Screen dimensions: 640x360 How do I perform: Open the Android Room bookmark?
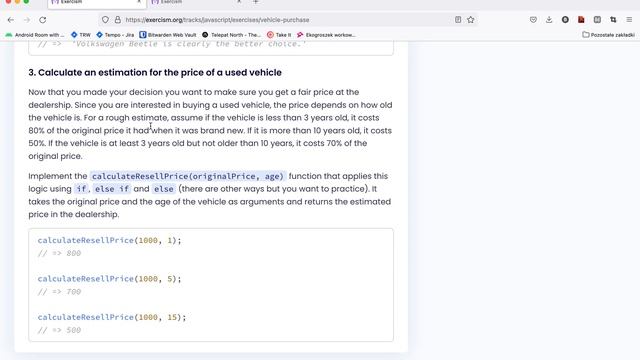click(35, 35)
